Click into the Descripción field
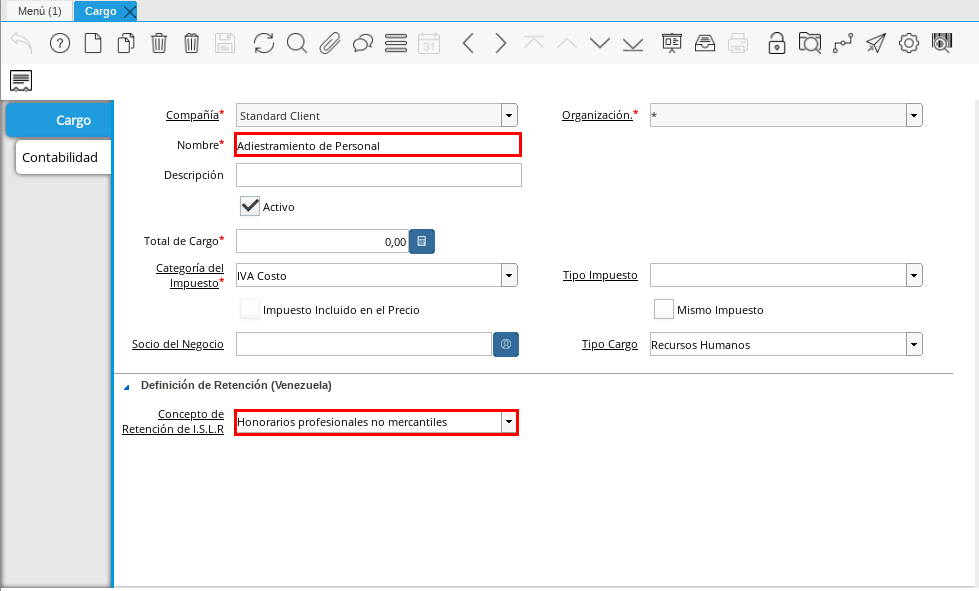979x591 pixels. [378, 175]
